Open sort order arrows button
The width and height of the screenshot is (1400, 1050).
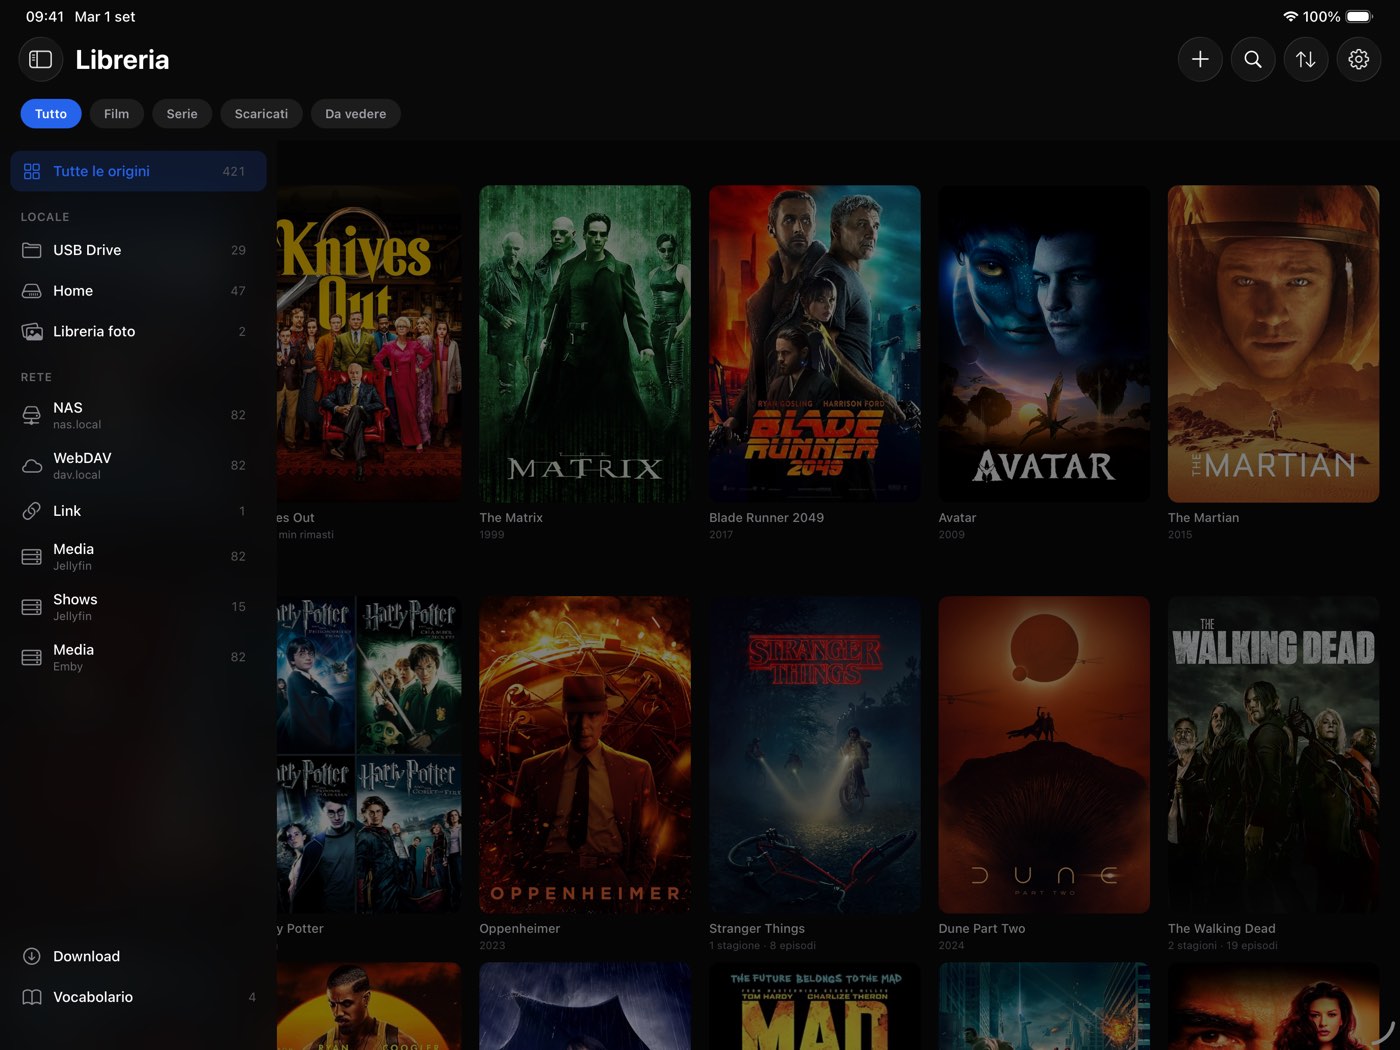(1306, 59)
